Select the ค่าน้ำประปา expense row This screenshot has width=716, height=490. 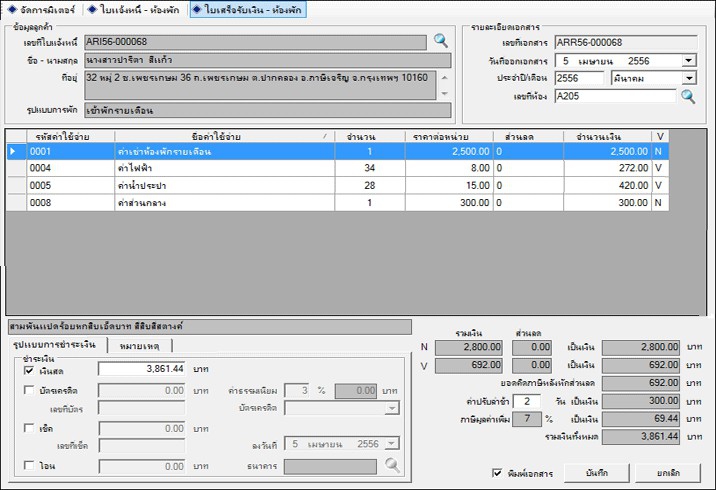pos(338,185)
